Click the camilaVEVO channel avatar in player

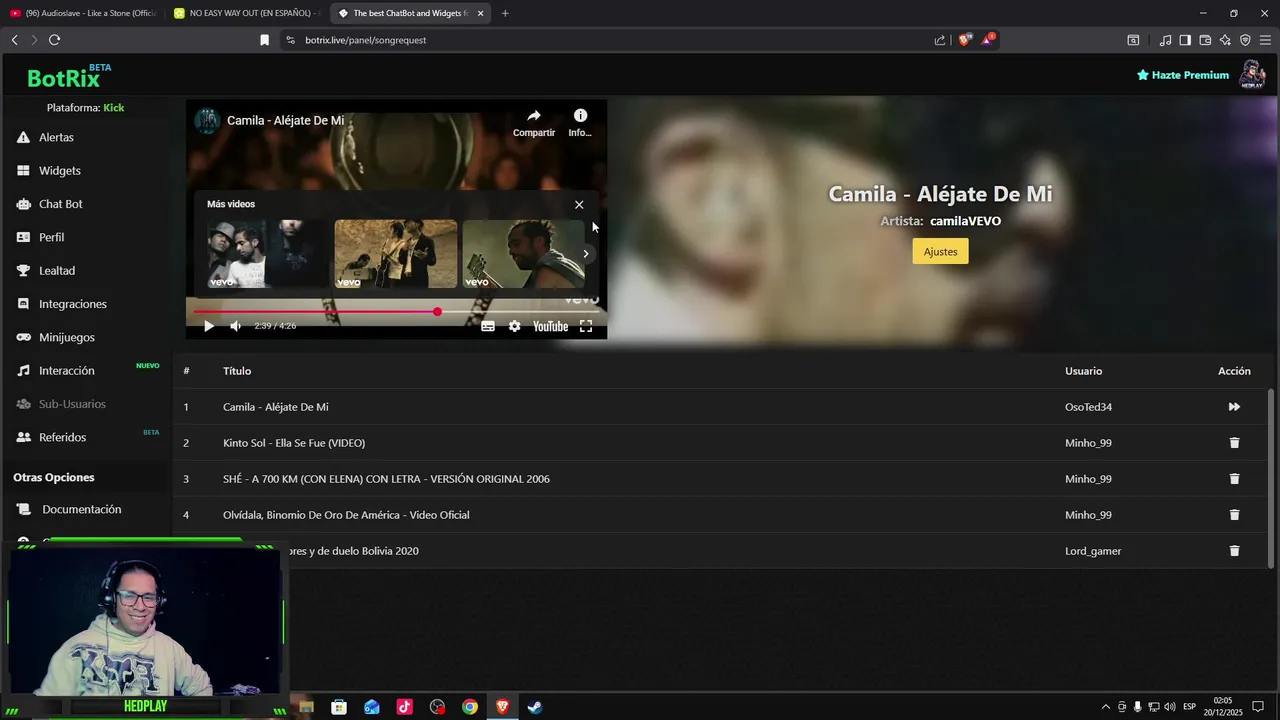(207, 121)
